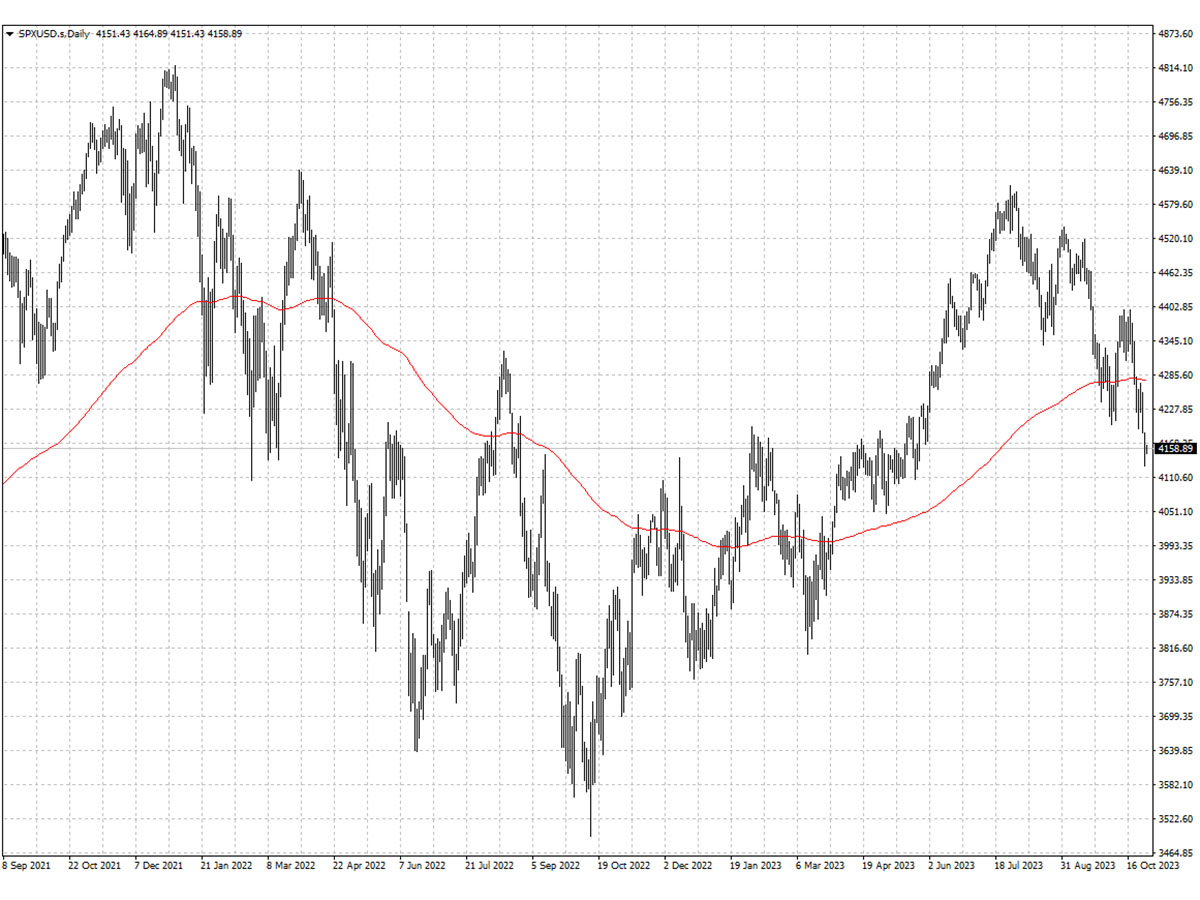Click the 19 Jan 2023 date label
Image resolution: width=1200 pixels, height=900 pixels.
[756, 864]
